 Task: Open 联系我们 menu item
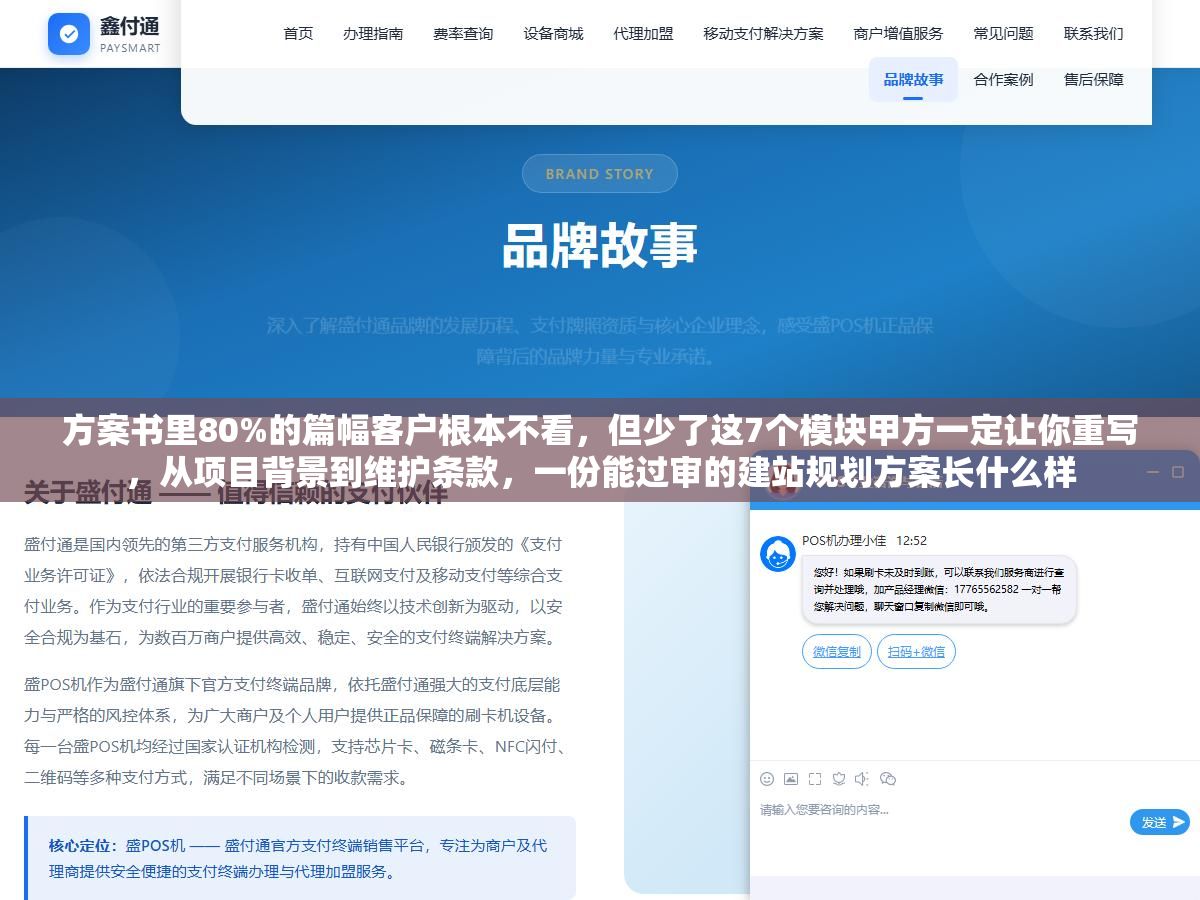pyautogui.click(x=1093, y=34)
